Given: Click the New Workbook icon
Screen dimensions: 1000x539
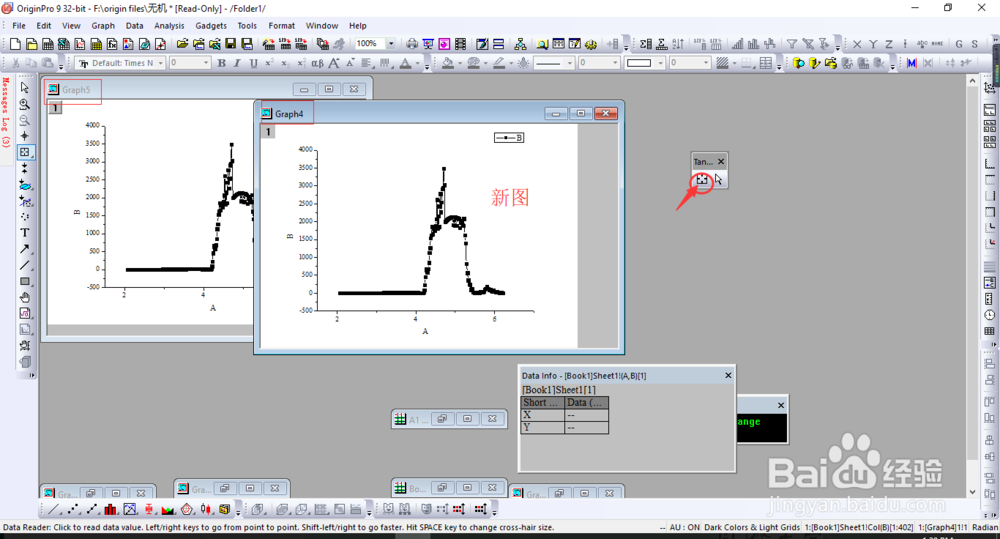Looking at the screenshot, I should pos(47,43).
